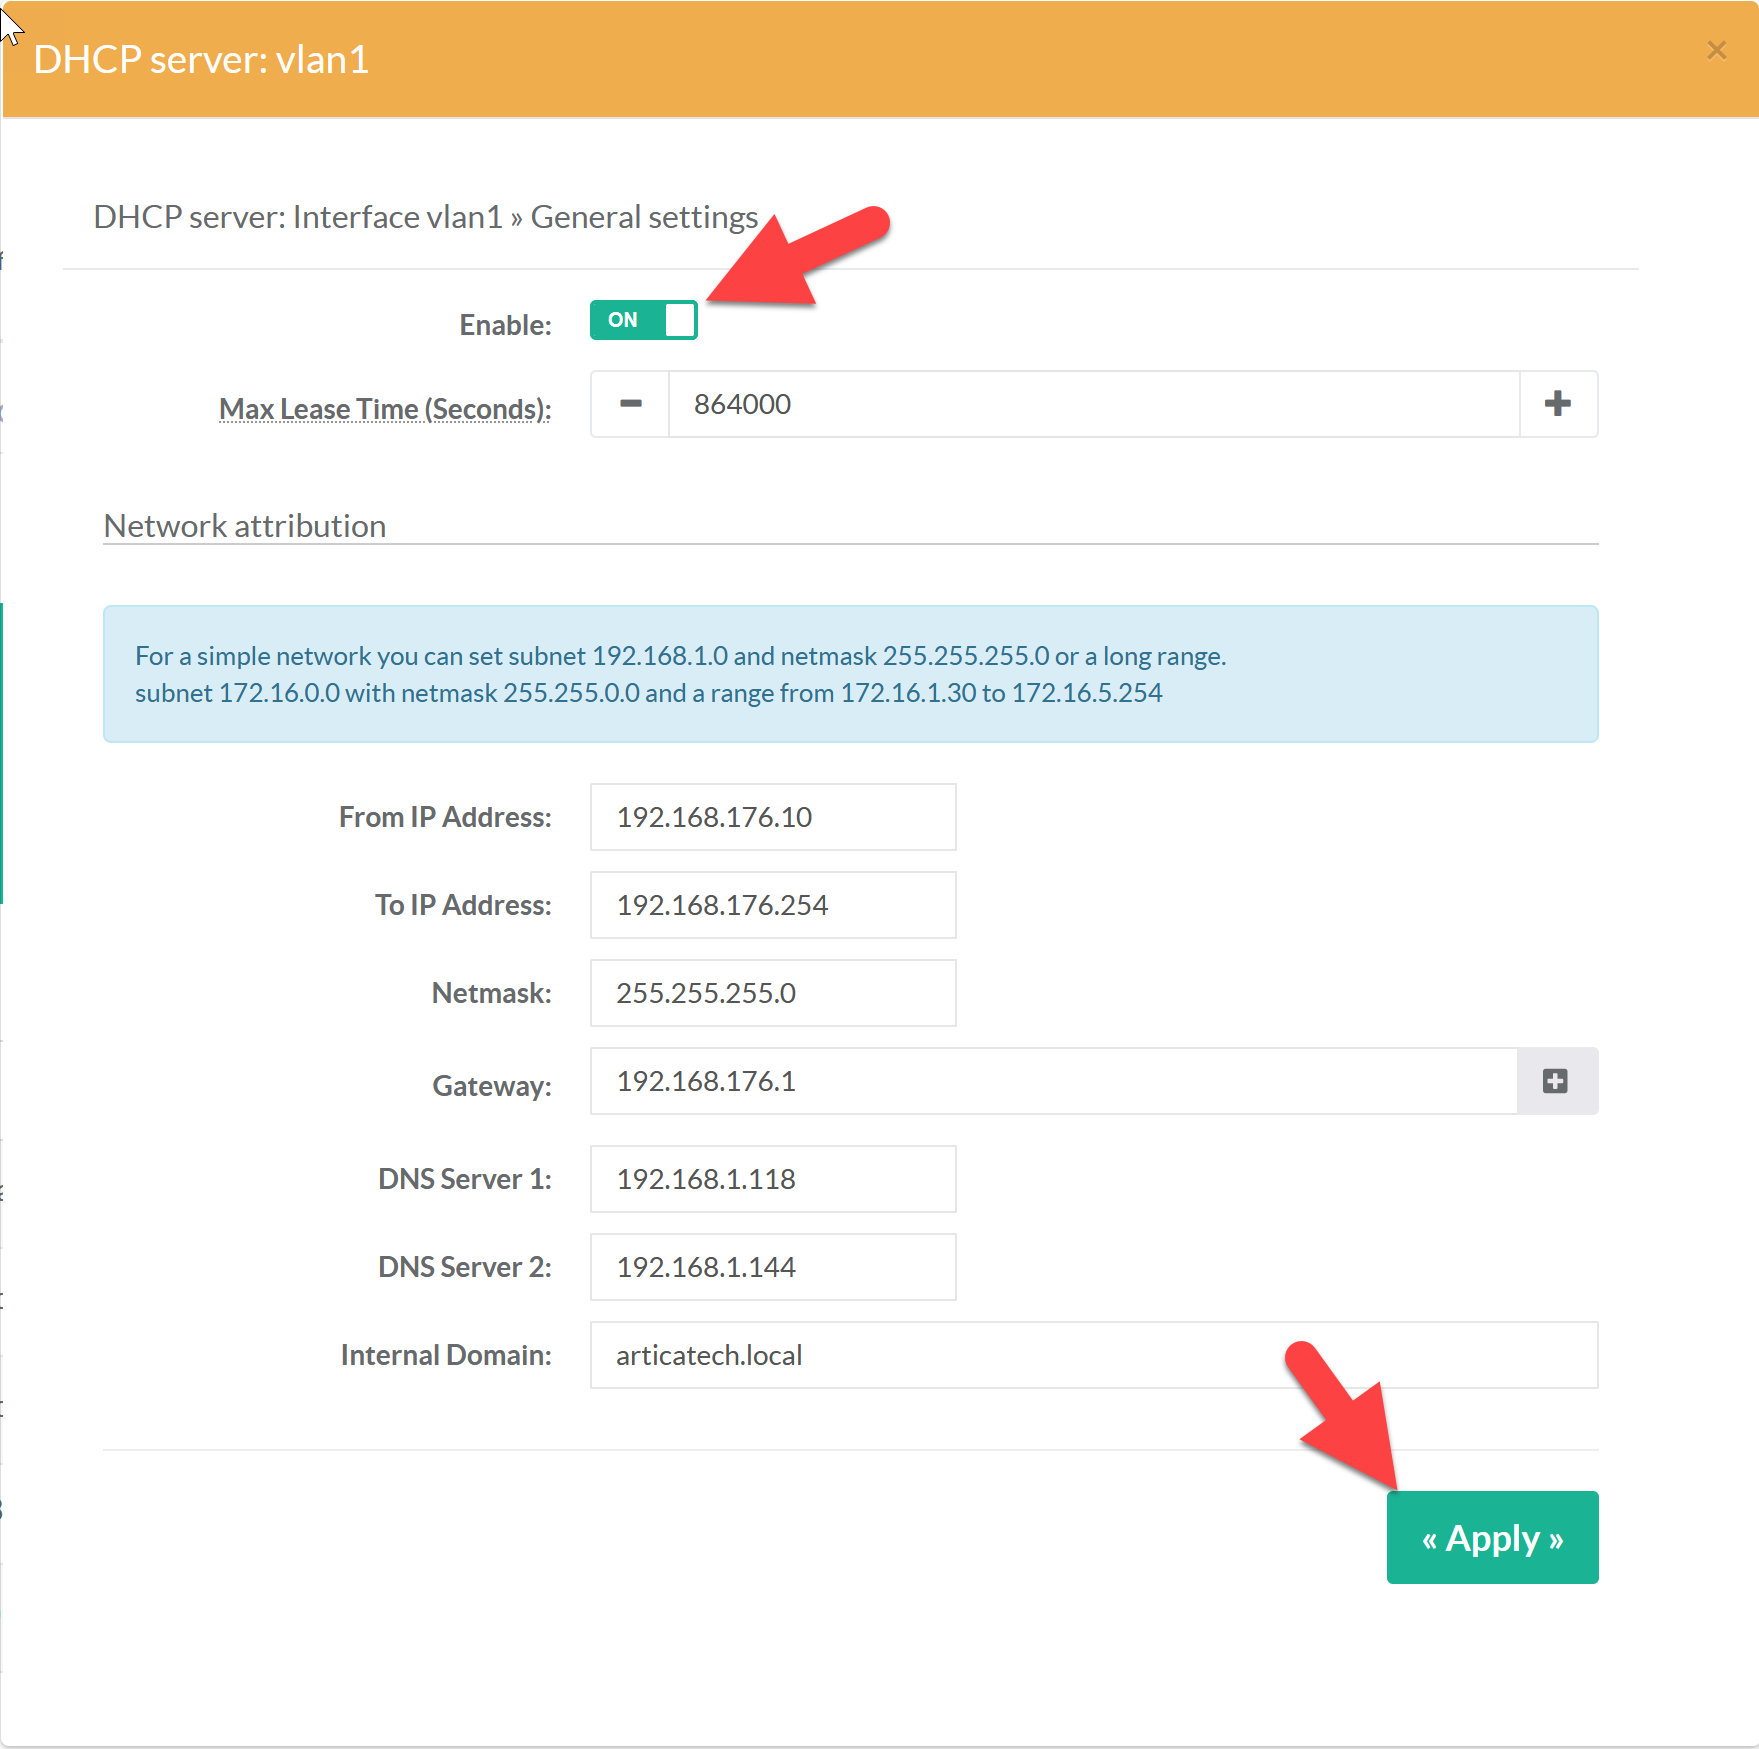Select the Netmask input field

pyautogui.click(x=772, y=993)
